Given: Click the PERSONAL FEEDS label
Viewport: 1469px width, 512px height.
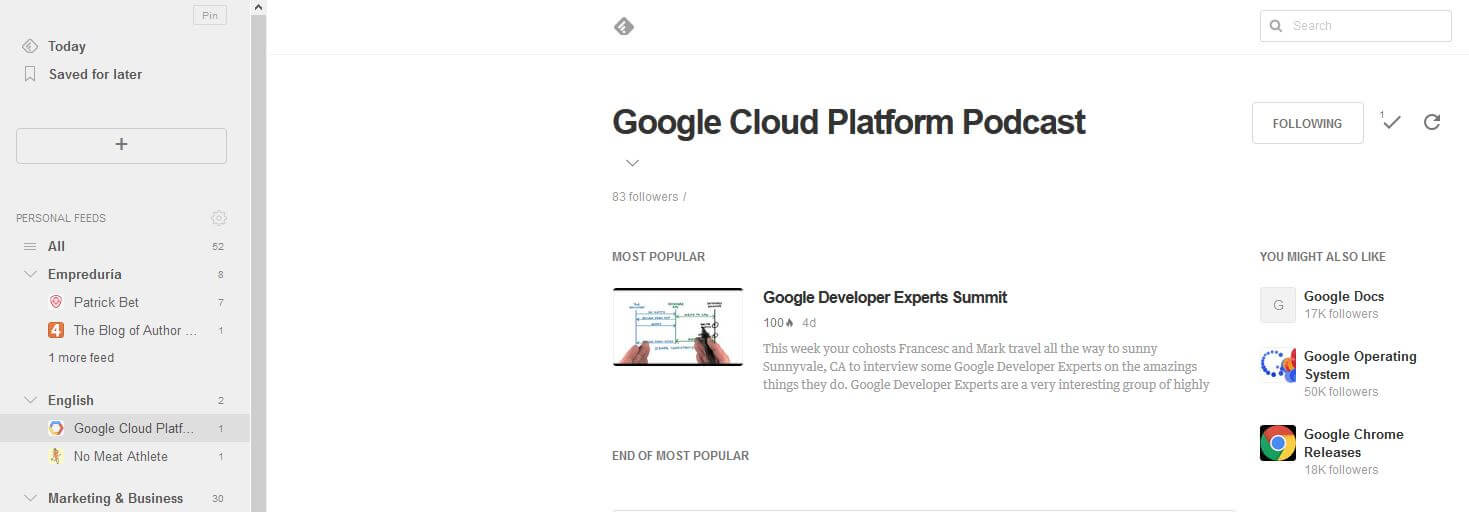Looking at the screenshot, I should (61, 218).
